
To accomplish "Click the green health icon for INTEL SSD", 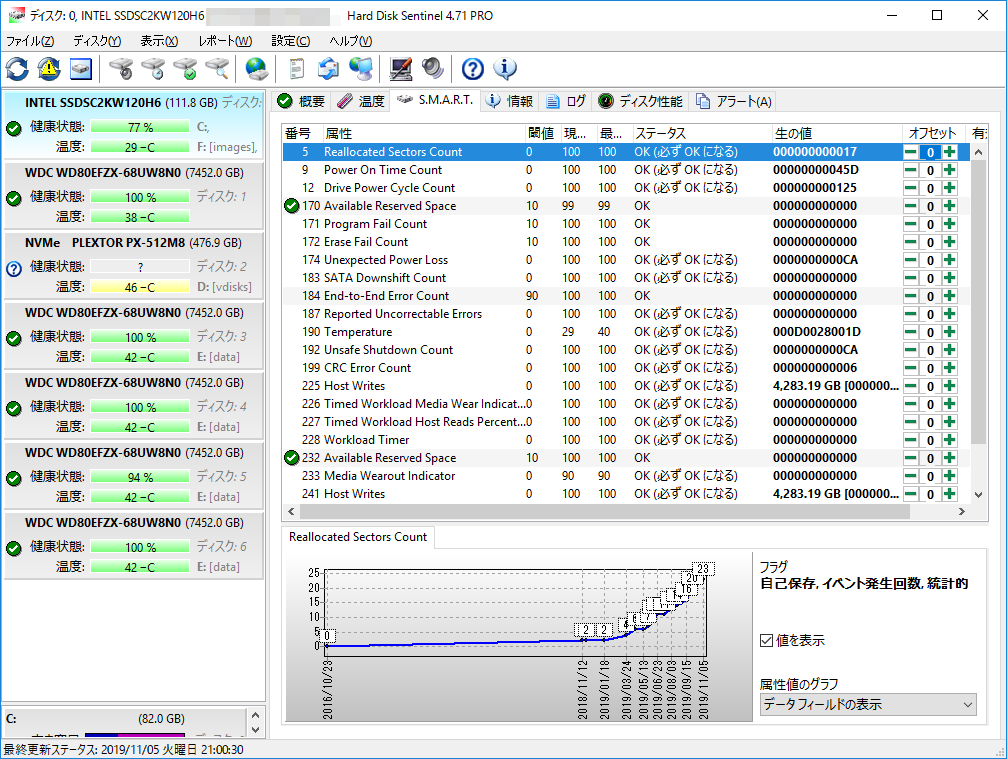I will point(14,128).
